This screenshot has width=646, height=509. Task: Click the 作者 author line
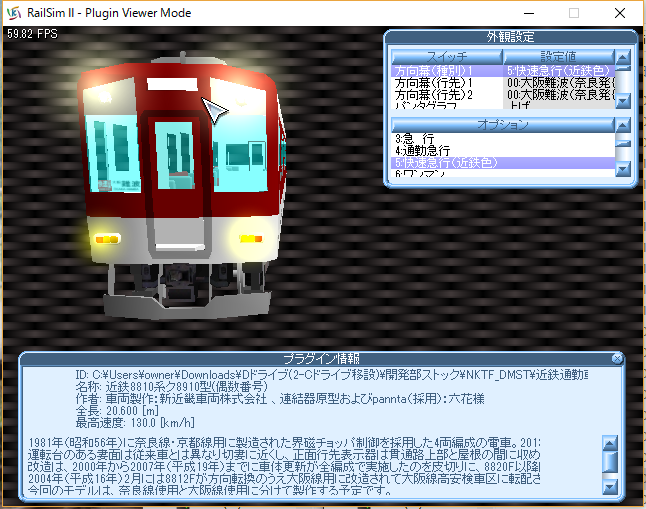pyautogui.click(x=280, y=399)
